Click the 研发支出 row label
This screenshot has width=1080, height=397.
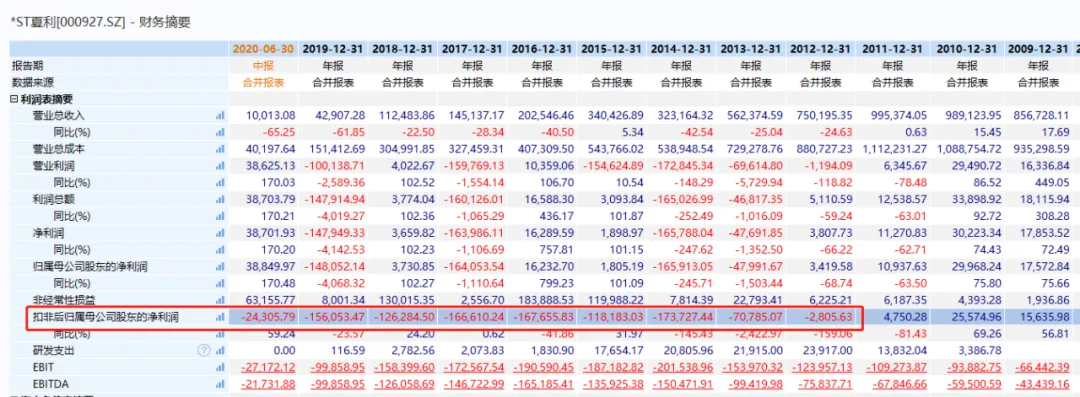54,350
